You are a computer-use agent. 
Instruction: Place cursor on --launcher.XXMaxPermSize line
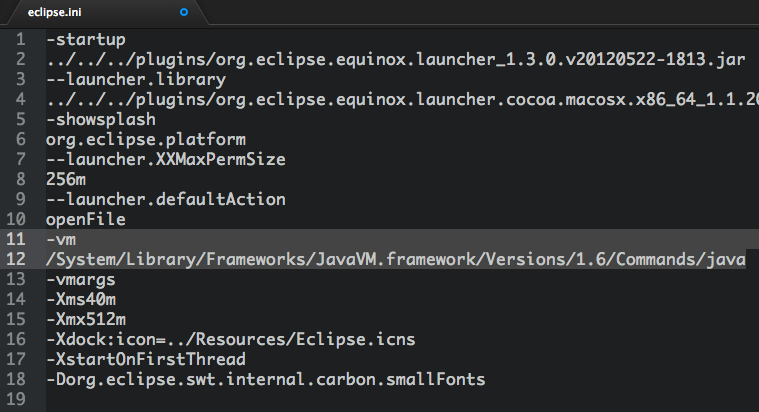pyautogui.click(x=166, y=159)
